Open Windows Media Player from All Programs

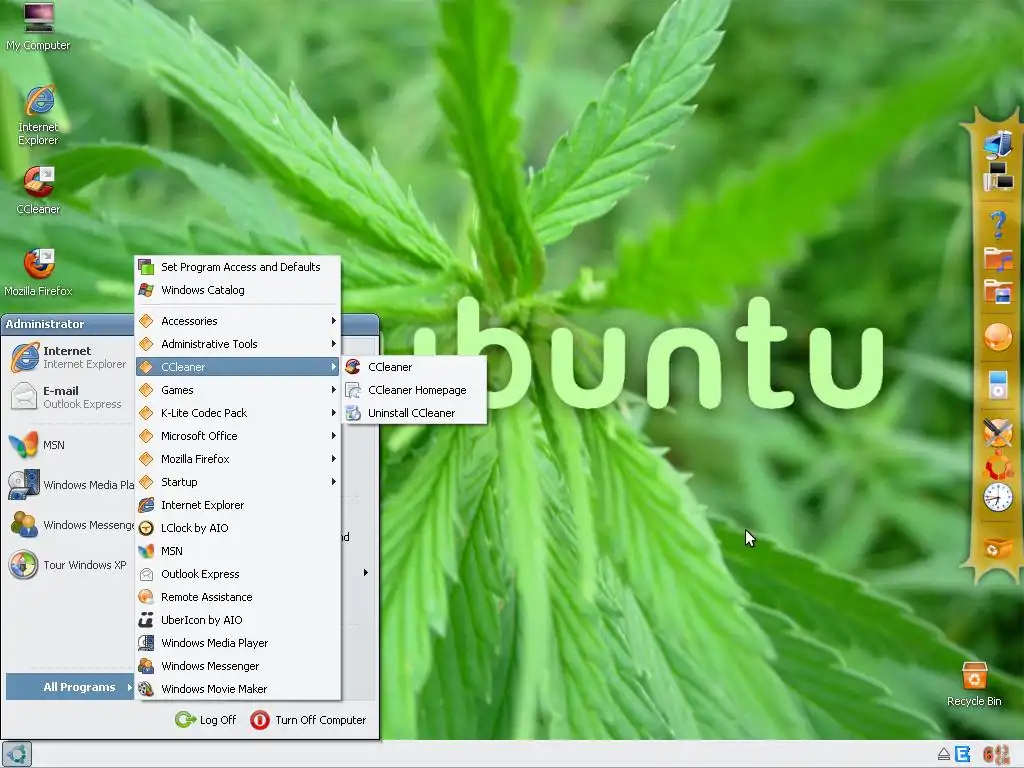click(x=238, y=643)
